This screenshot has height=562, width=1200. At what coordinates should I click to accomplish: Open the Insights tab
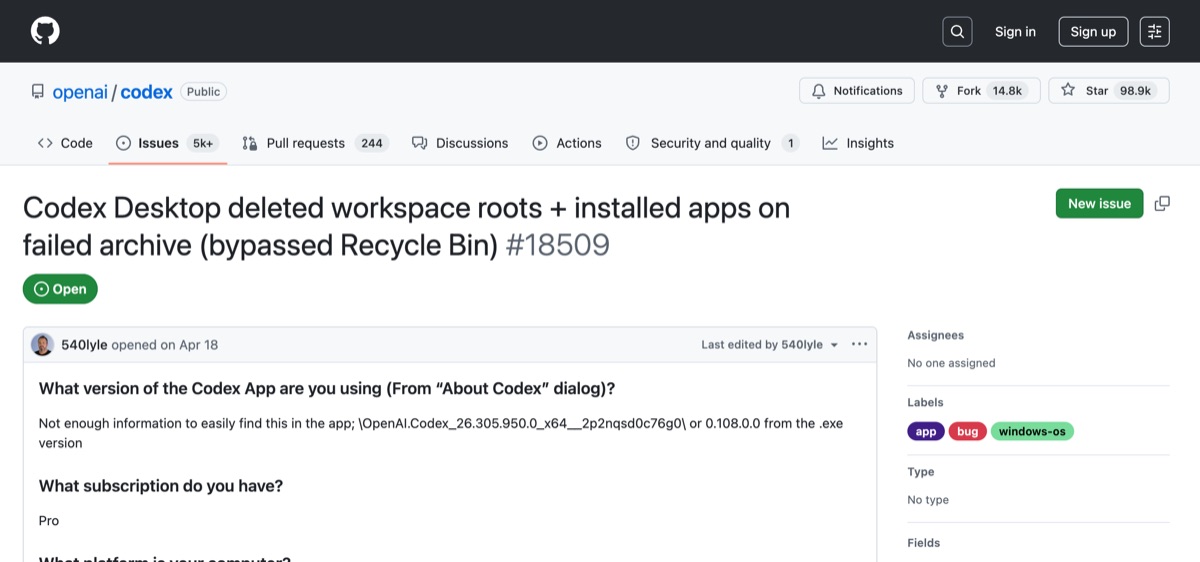(x=858, y=143)
